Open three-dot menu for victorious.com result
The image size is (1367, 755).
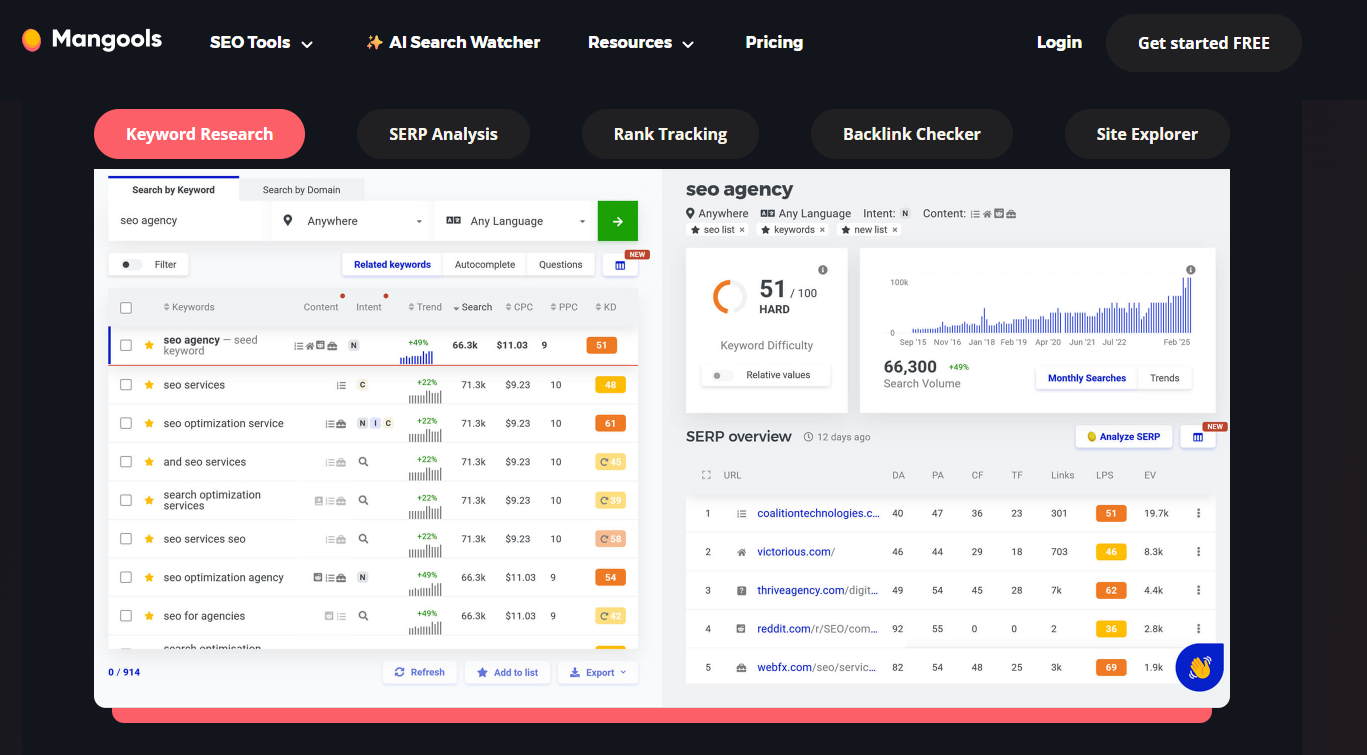click(1199, 552)
